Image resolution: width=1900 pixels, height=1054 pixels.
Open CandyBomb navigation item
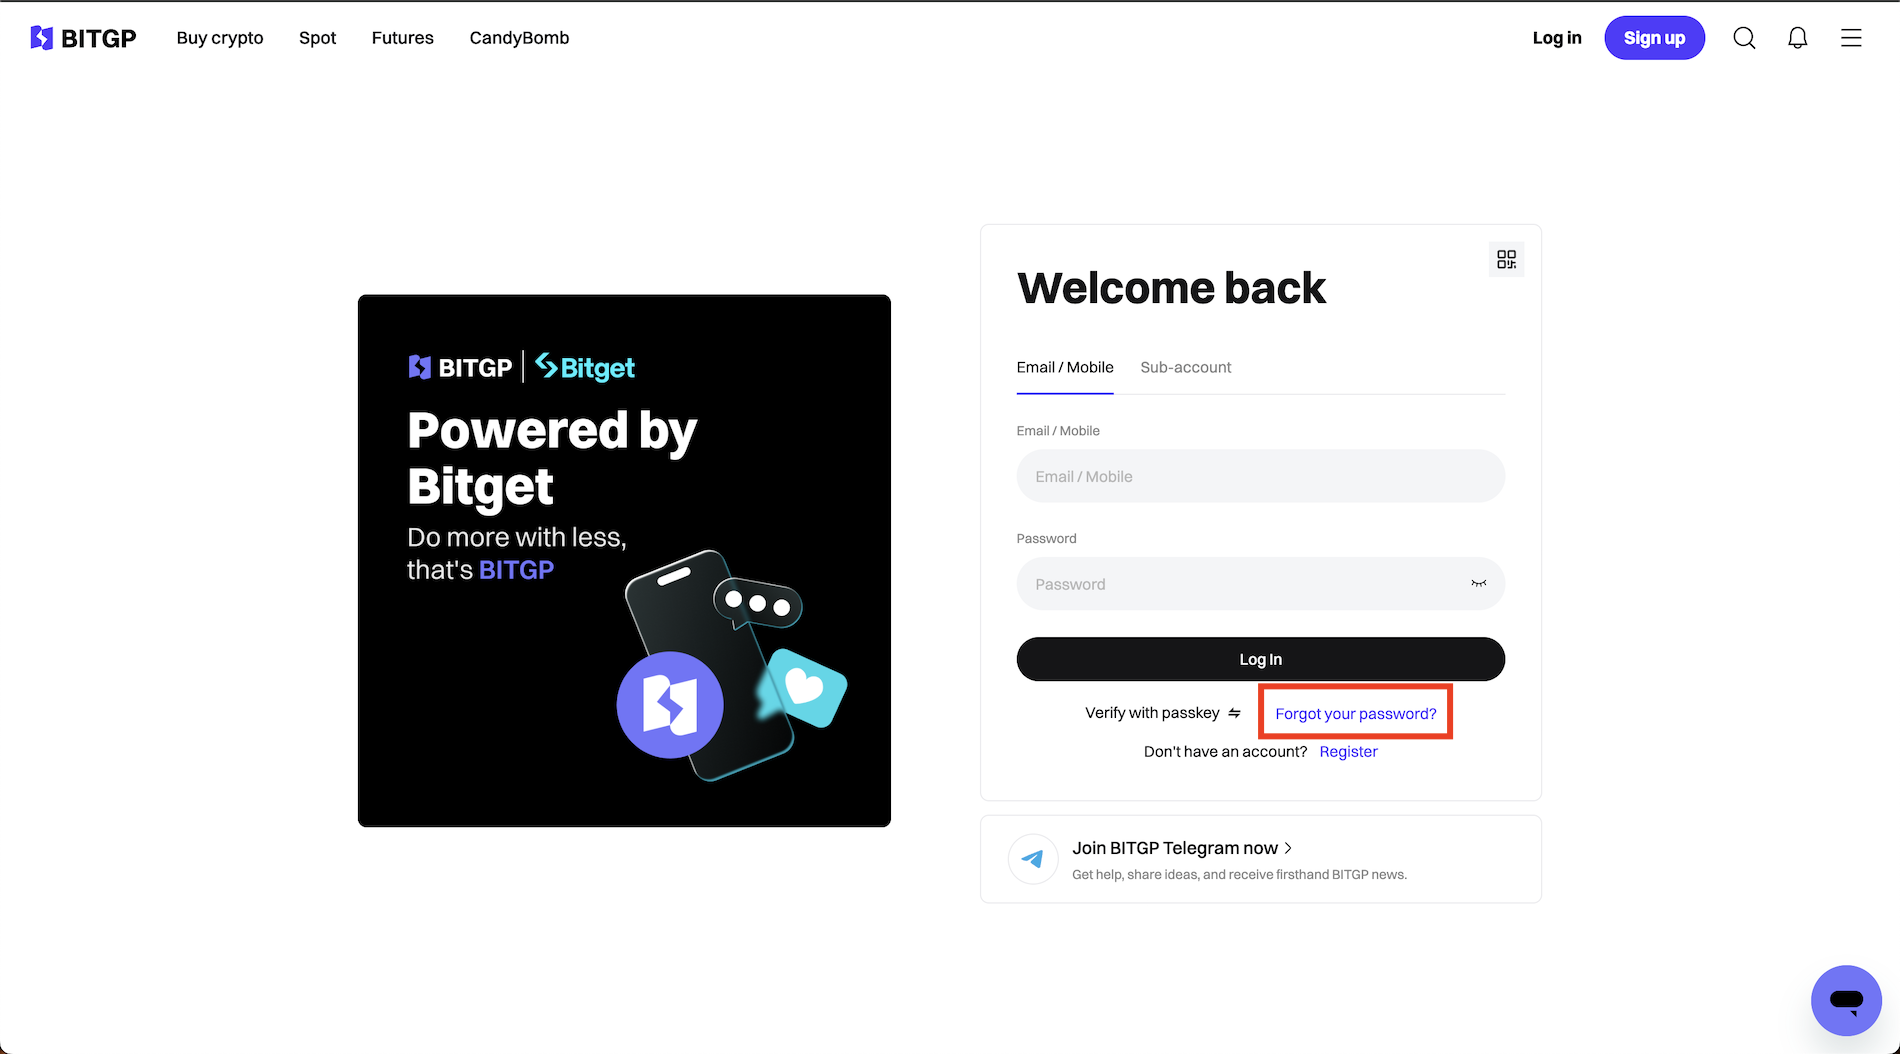pyautogui.click(x=519, y=38)
